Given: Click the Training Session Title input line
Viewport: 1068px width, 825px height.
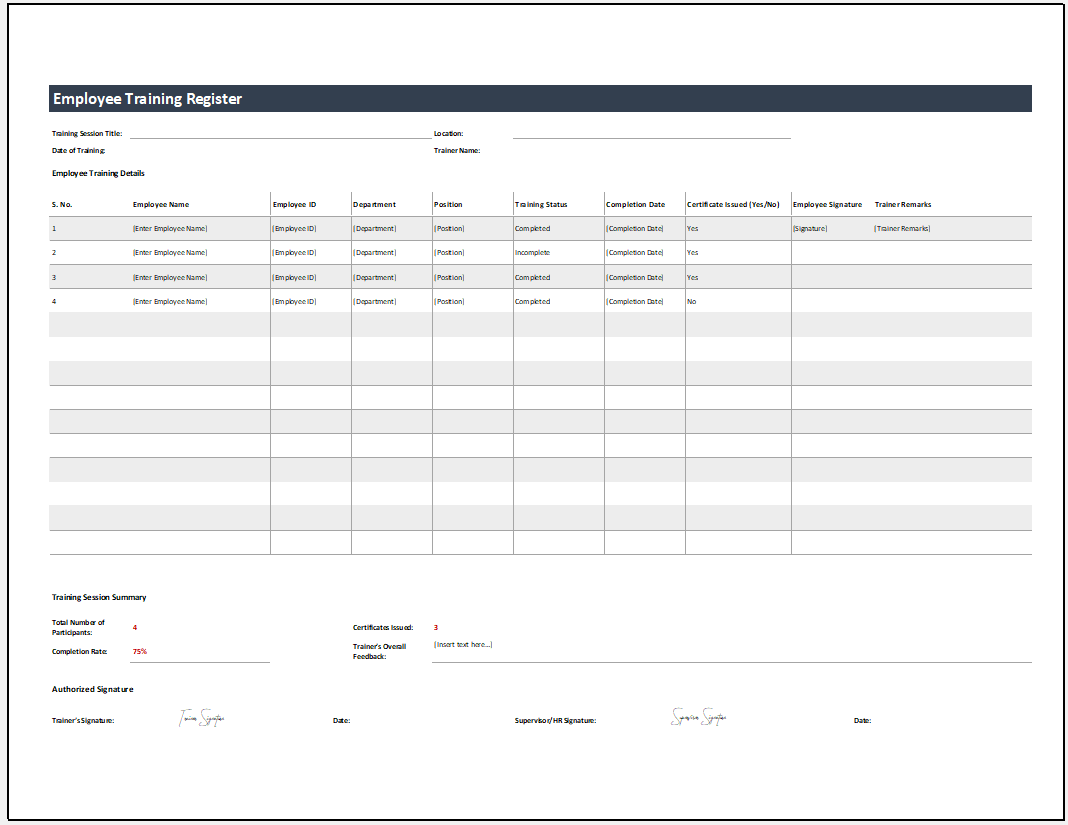Looking at the screenshot, I should 280,134.
